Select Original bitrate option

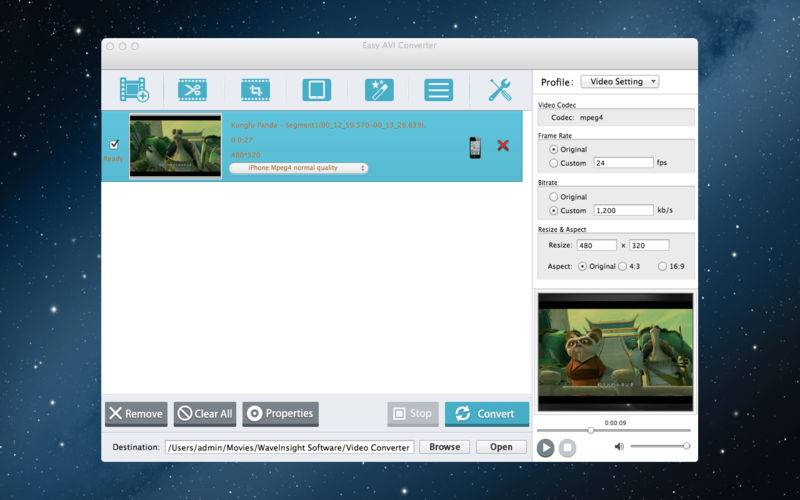[554, 196]
